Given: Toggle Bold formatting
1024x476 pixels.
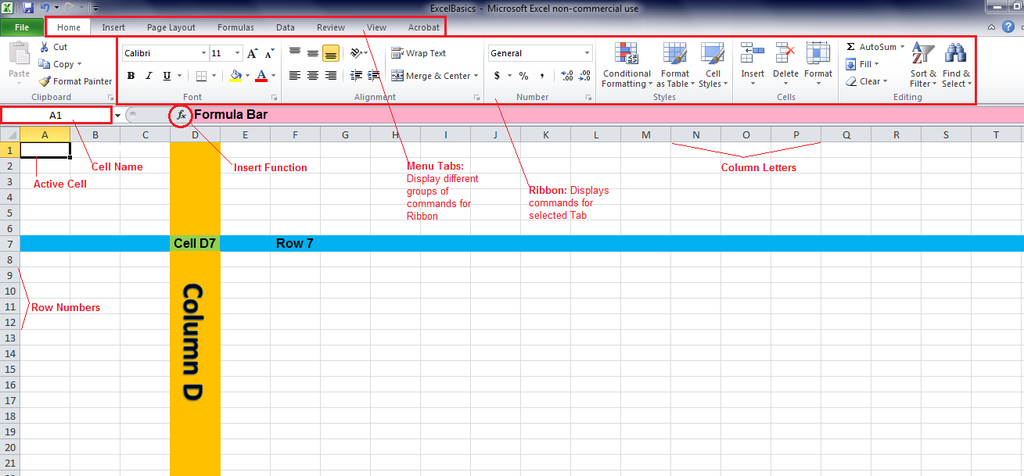Looking at the screenshot, I should [131, 76].
